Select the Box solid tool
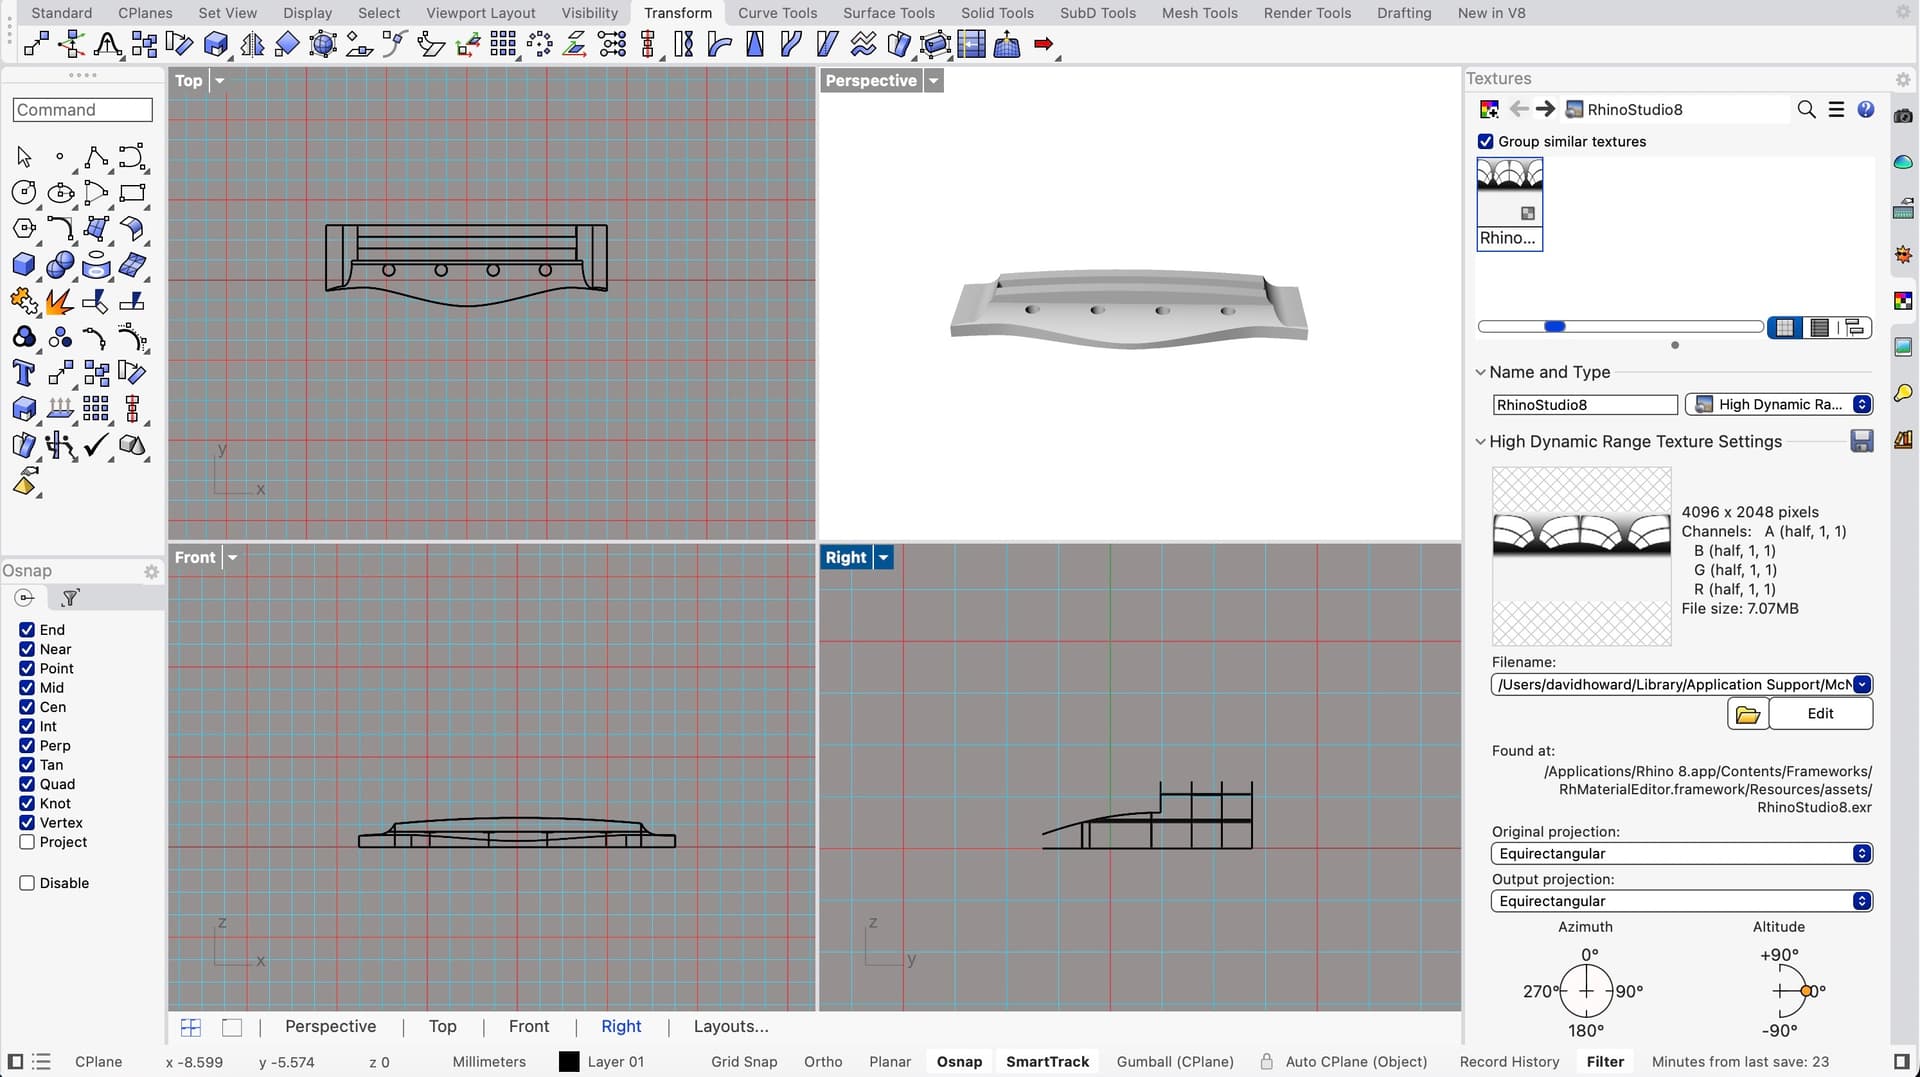This screenshot has width=1920, height=1077. point(24,264)
